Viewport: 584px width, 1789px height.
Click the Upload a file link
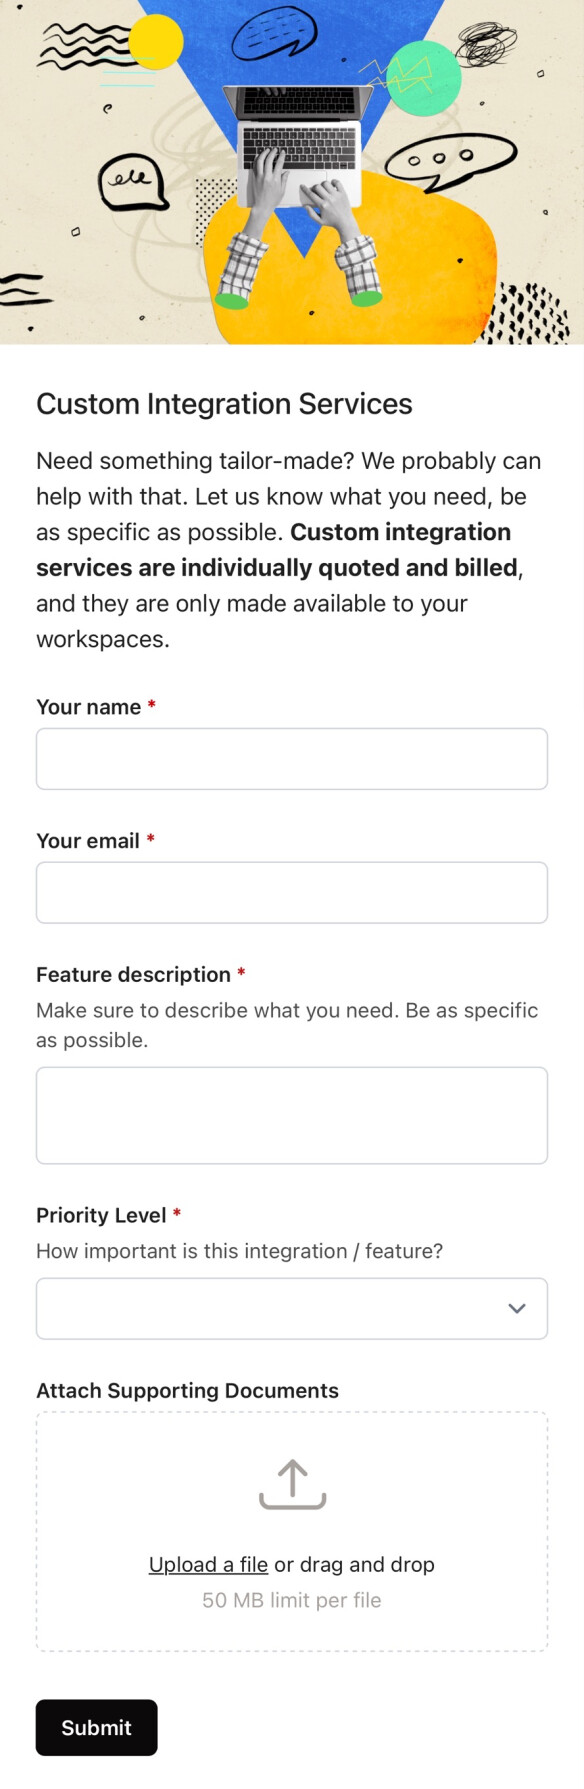[207, 1564]
